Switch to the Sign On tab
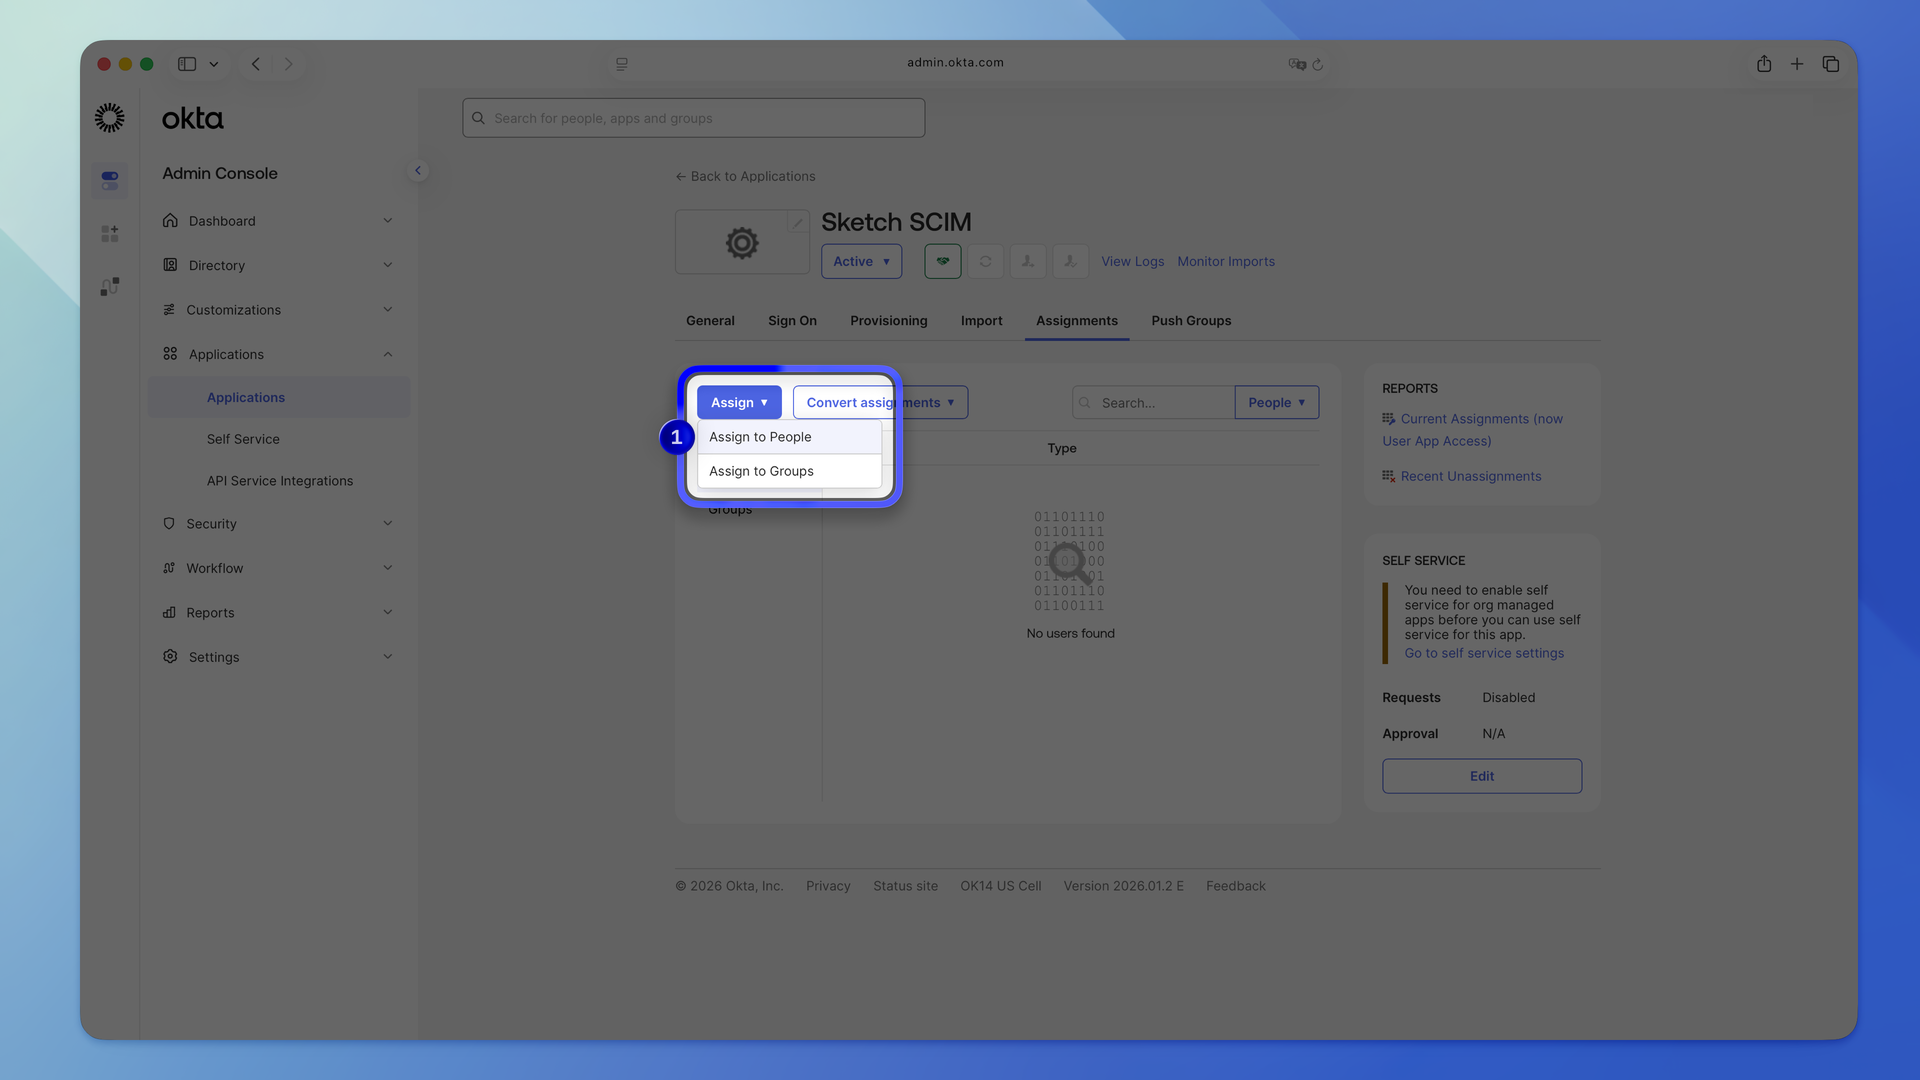The width and height of the screenshot is (1920, 1080). (x=792, y=321)
